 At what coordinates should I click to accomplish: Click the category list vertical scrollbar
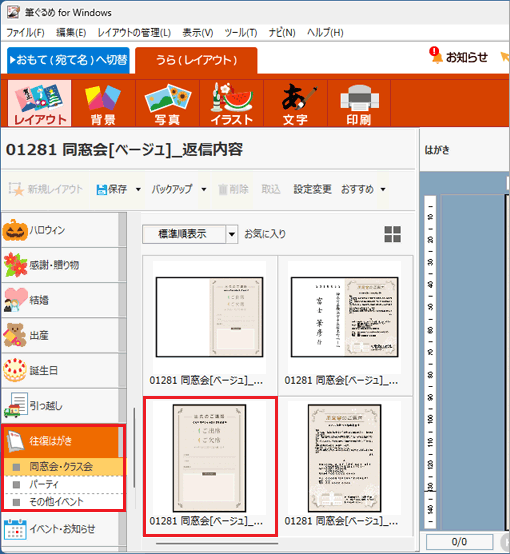point(134,448)
